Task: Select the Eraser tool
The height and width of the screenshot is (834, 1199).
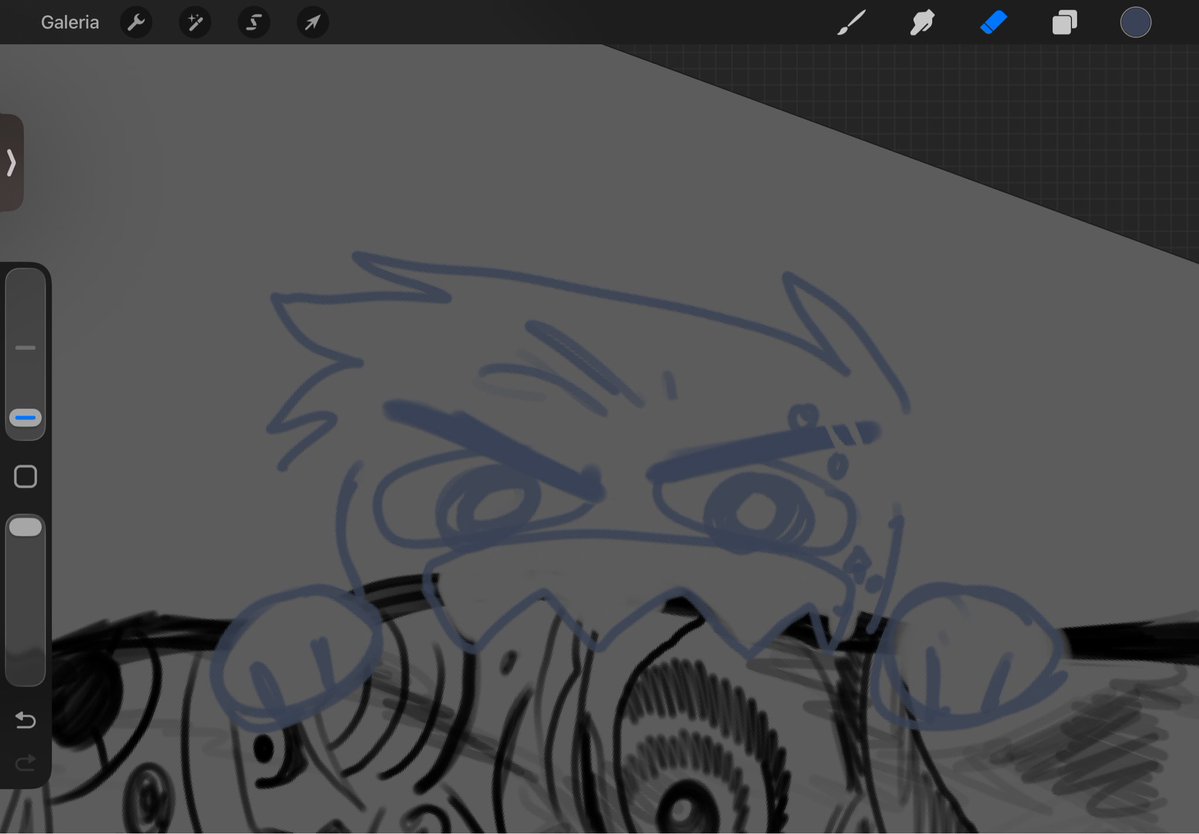Action: (x=993, y=22)
